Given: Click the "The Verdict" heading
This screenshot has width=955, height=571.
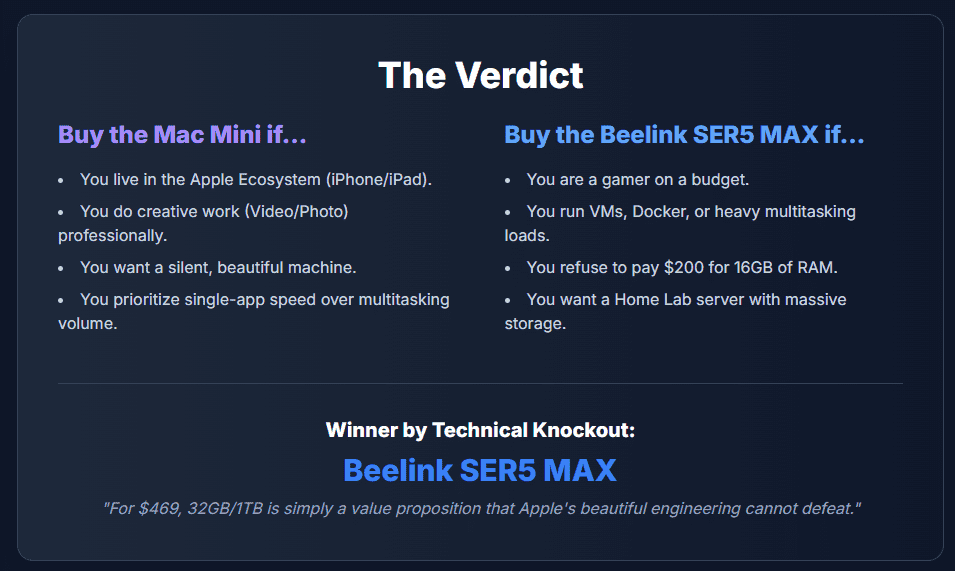Looking at the screenshot, I should (480, 76).
